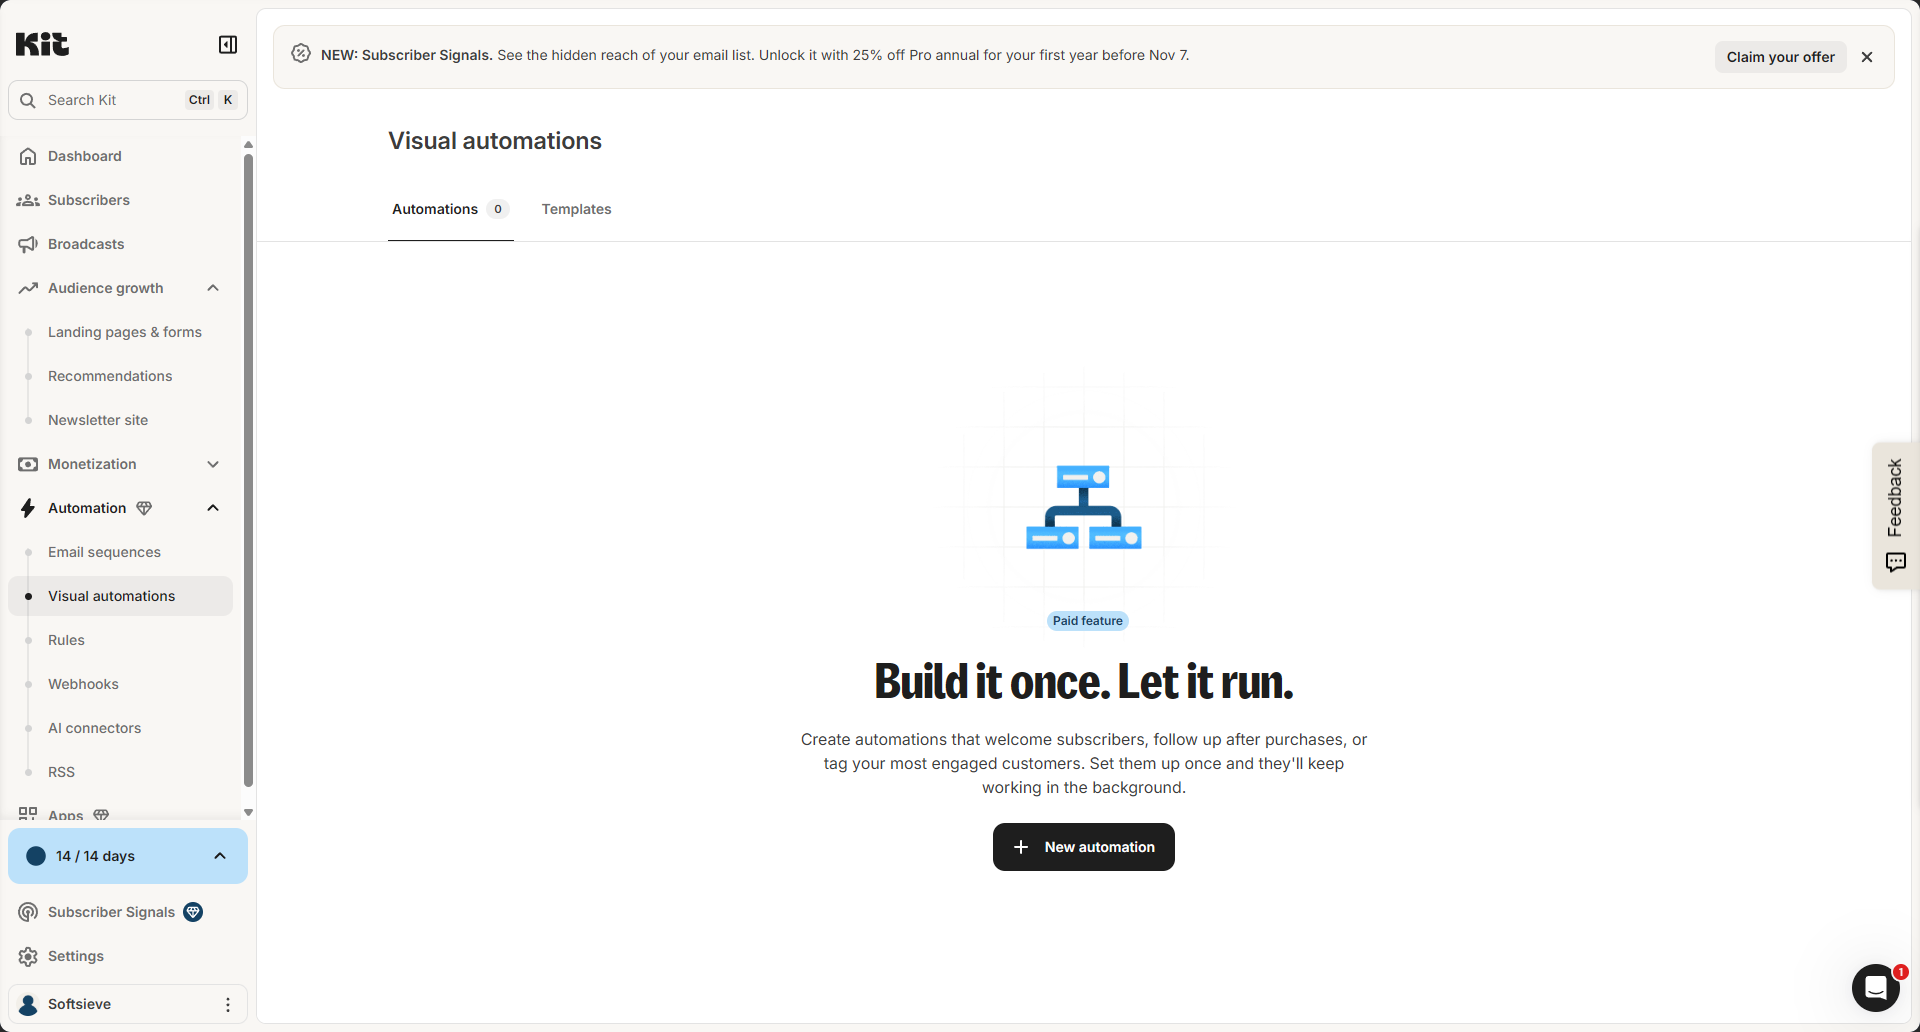Click the sidebar vertical scrollbar
This screenshot has height=1032, width=1920.
click(x=248, y=470)
